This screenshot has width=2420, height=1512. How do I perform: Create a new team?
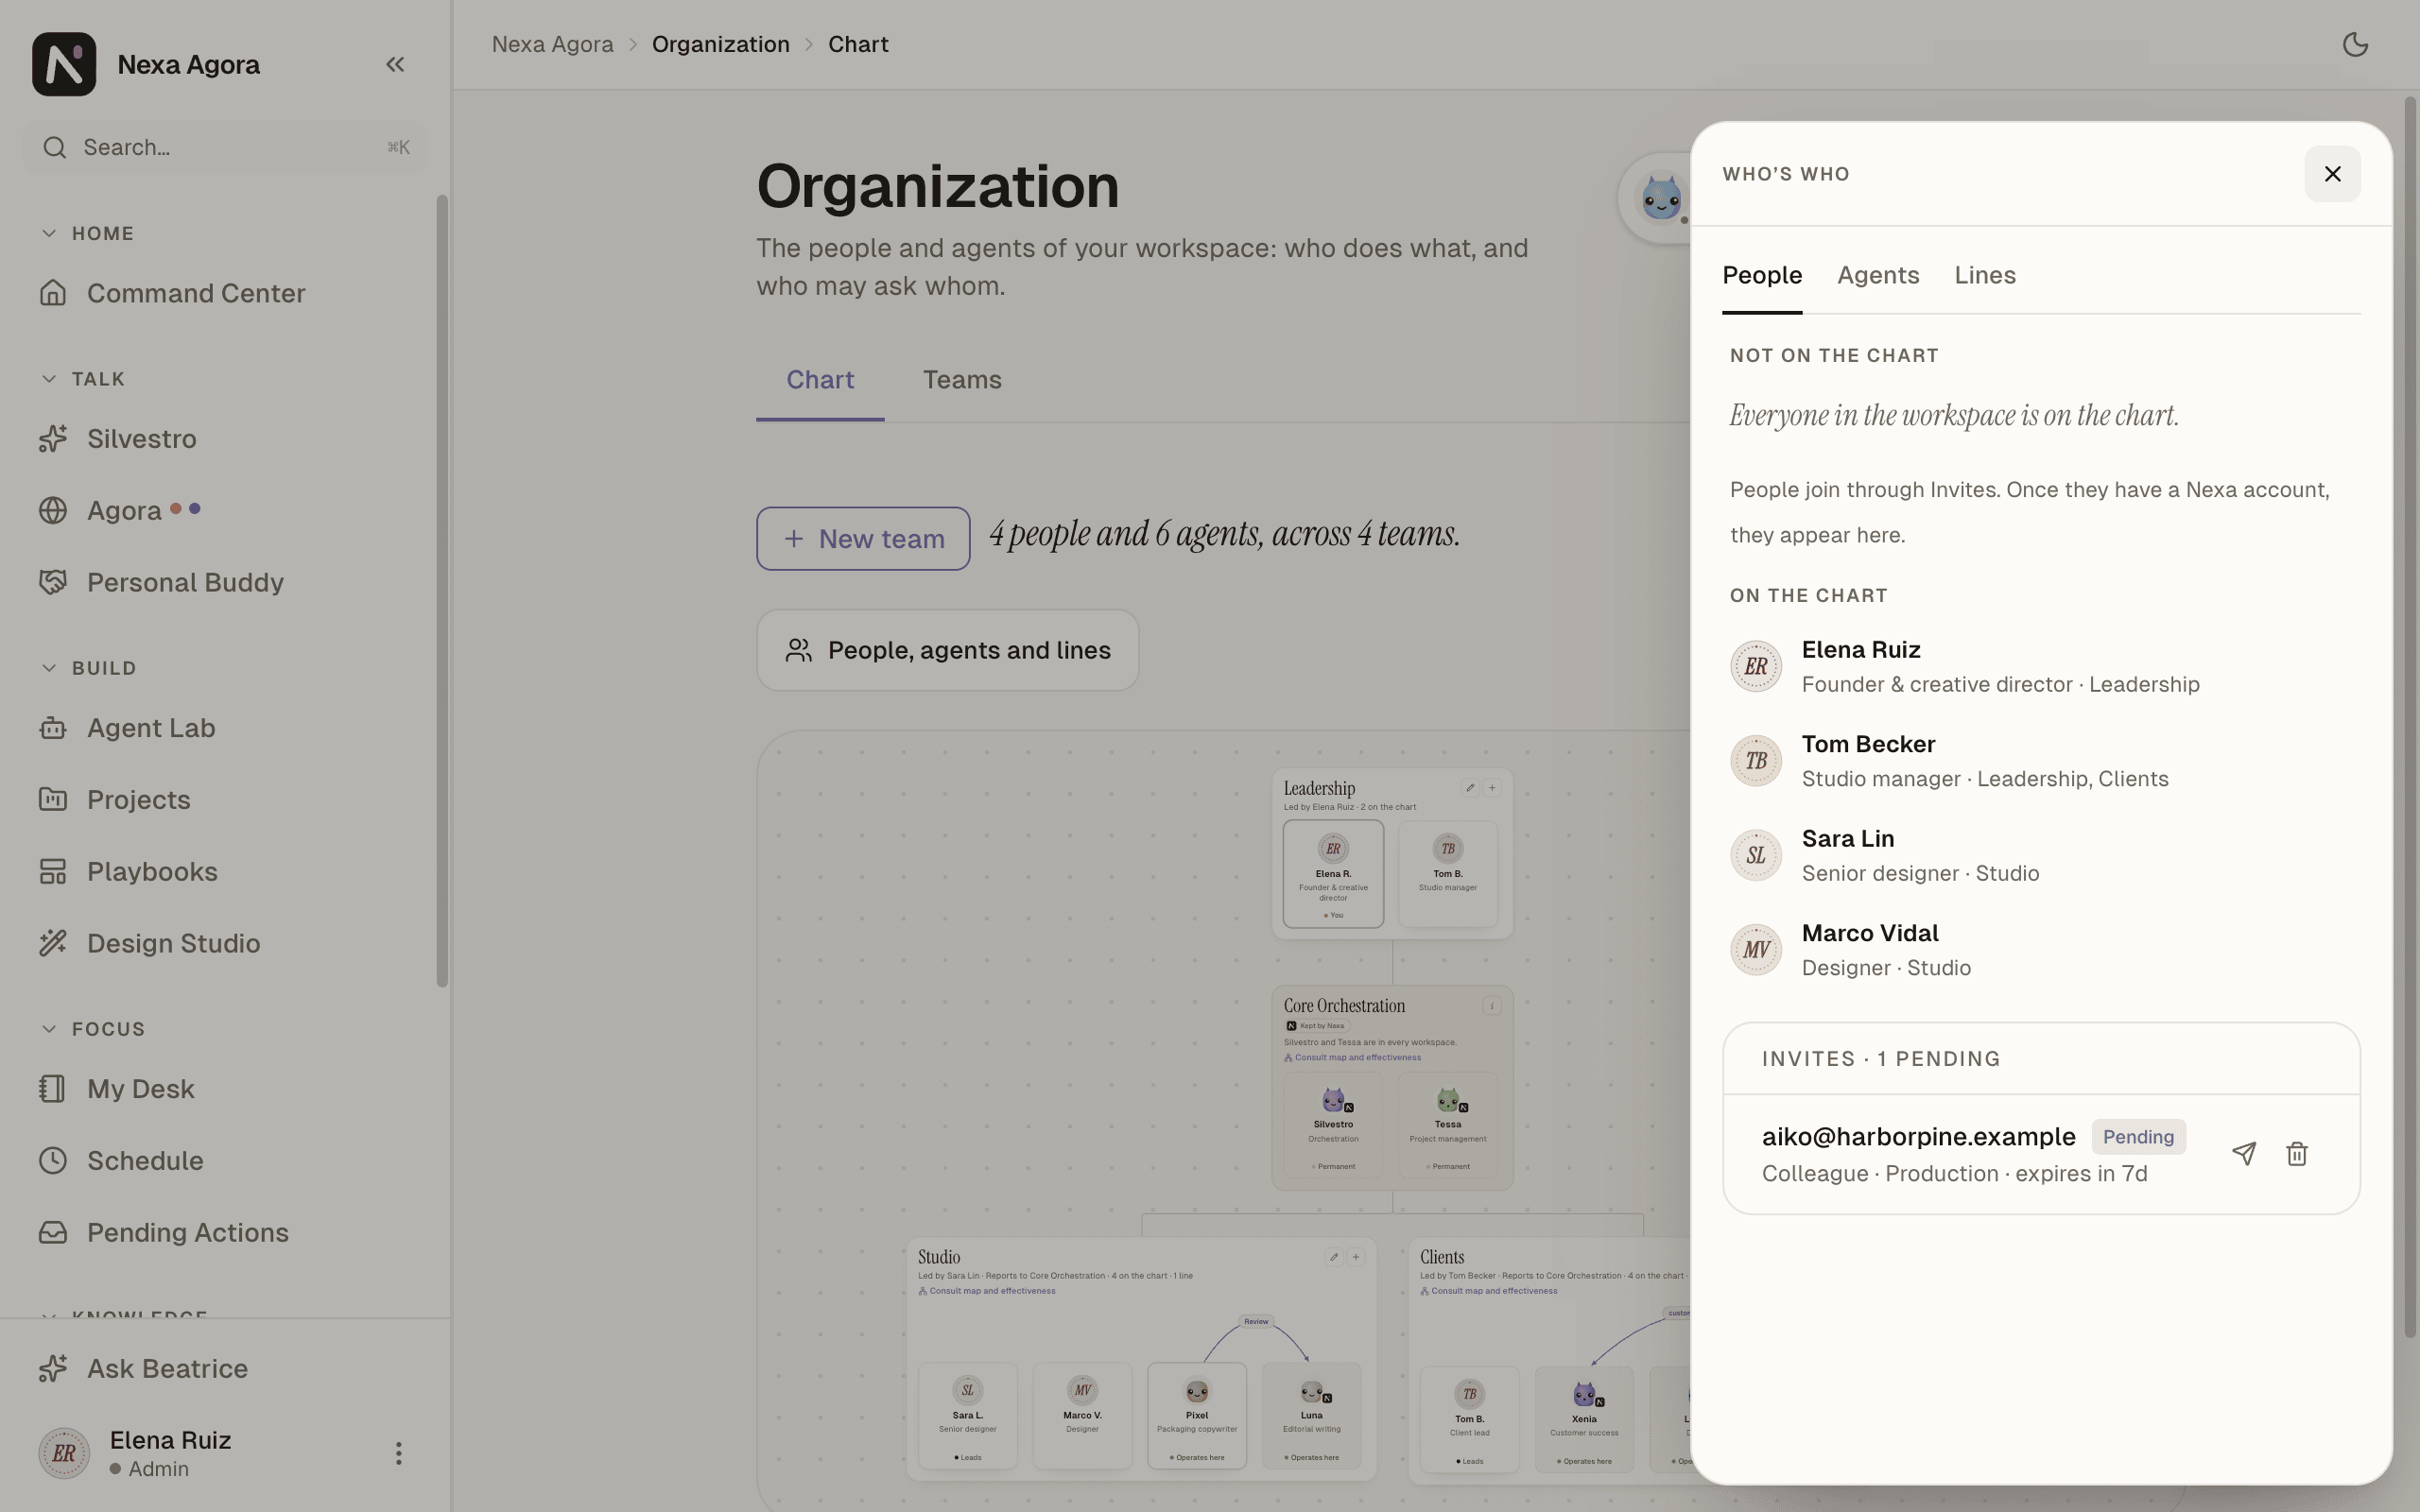tap(863, 539)
